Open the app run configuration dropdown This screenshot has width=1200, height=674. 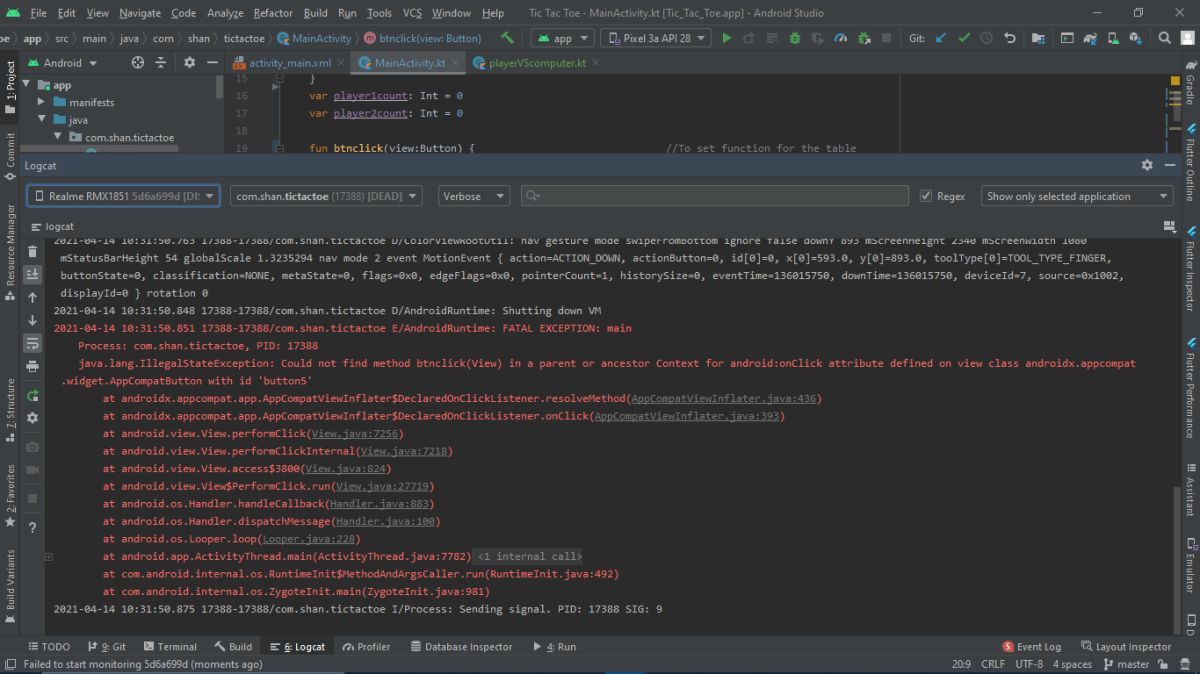point(562,38)
